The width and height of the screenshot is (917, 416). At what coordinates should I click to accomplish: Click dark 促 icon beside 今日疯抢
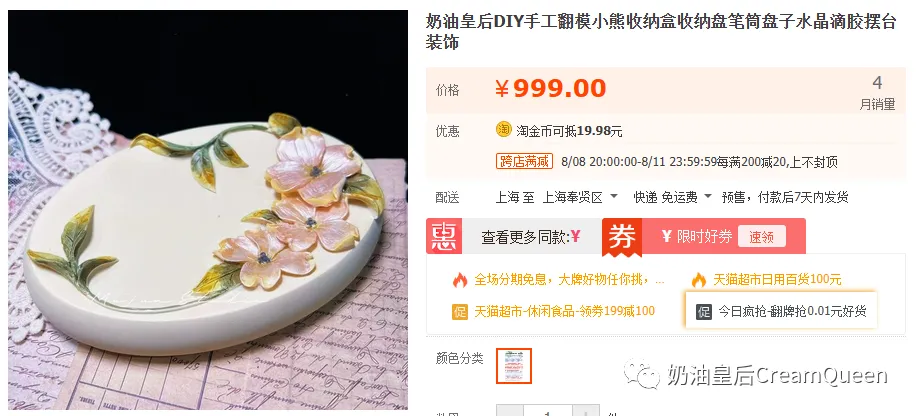coord(704,311)
